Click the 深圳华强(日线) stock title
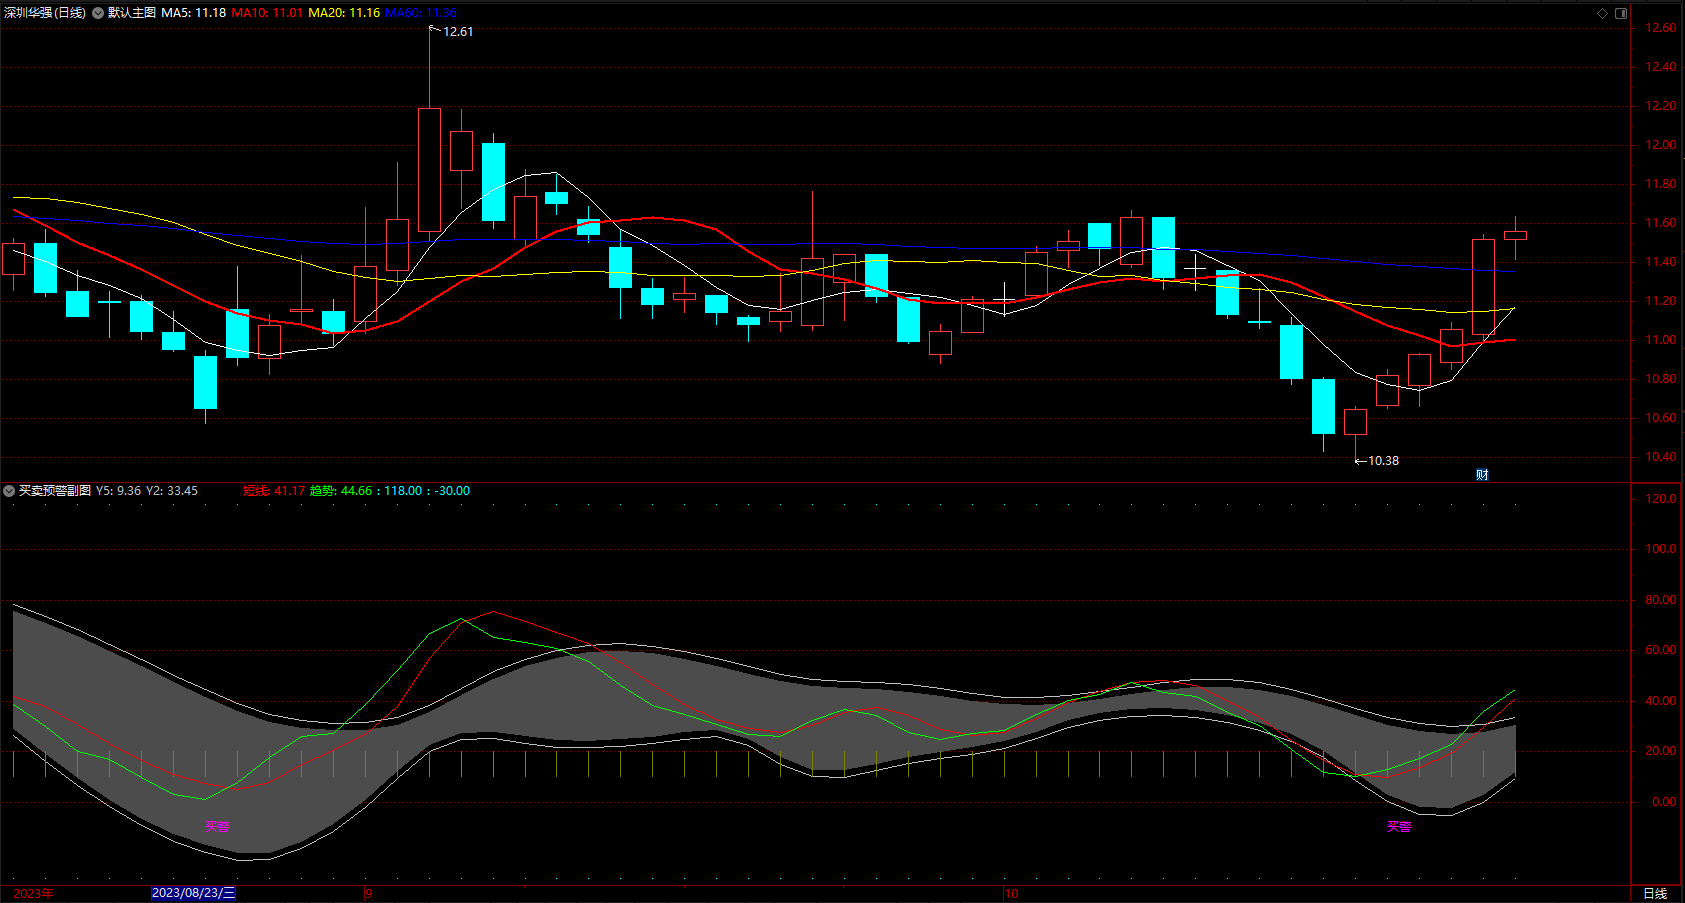The image size is (1685, 903). [45, 13]
